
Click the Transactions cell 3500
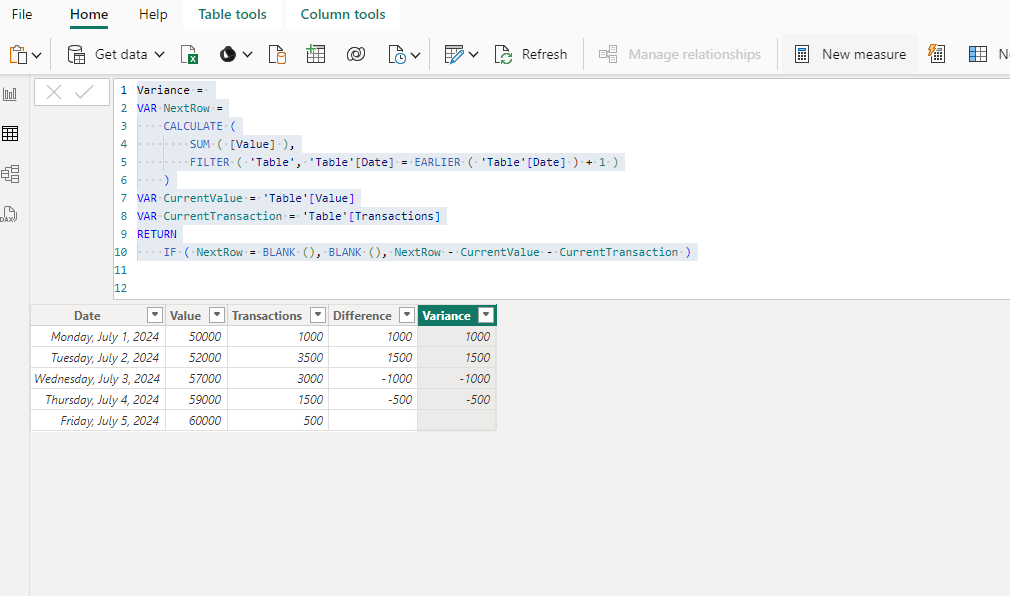[278, 358]
